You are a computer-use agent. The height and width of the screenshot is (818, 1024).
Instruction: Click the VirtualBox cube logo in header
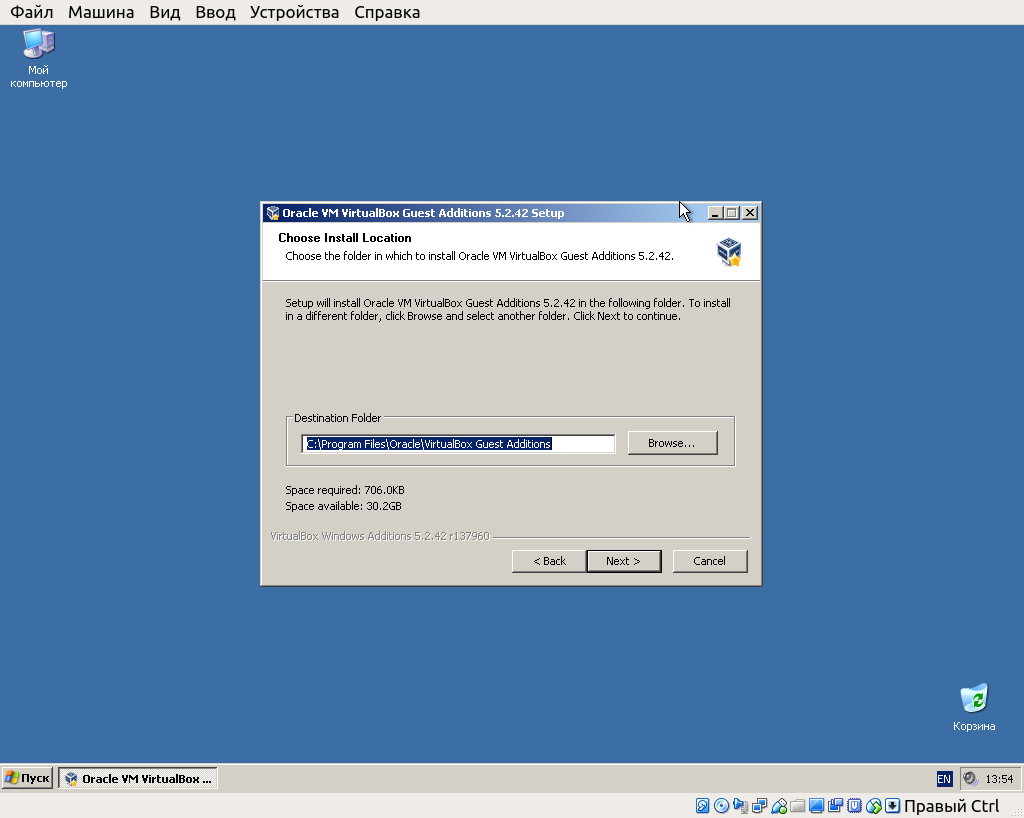(x=729, y=251)
